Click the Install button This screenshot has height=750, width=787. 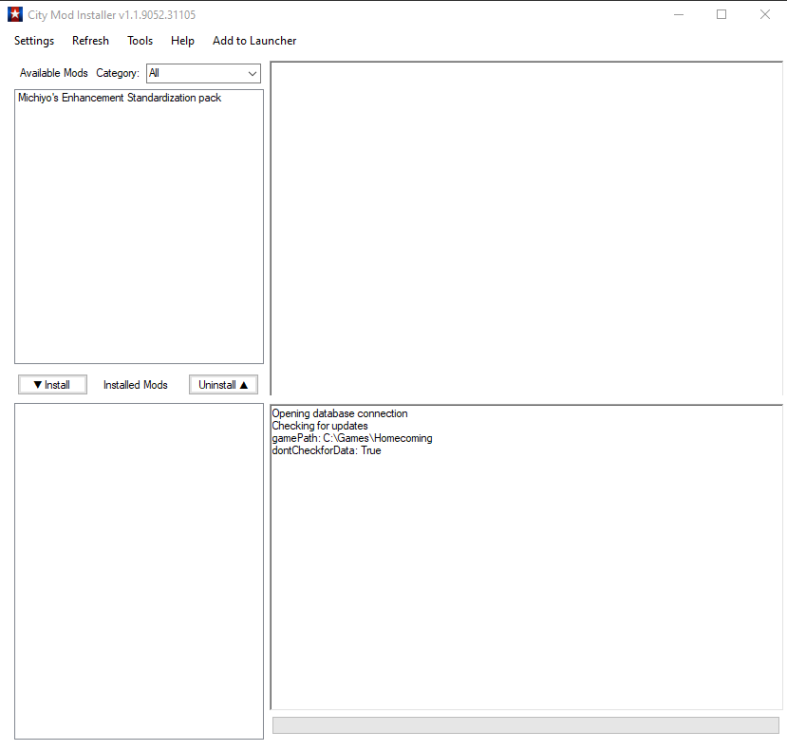(x=52, y=385)
